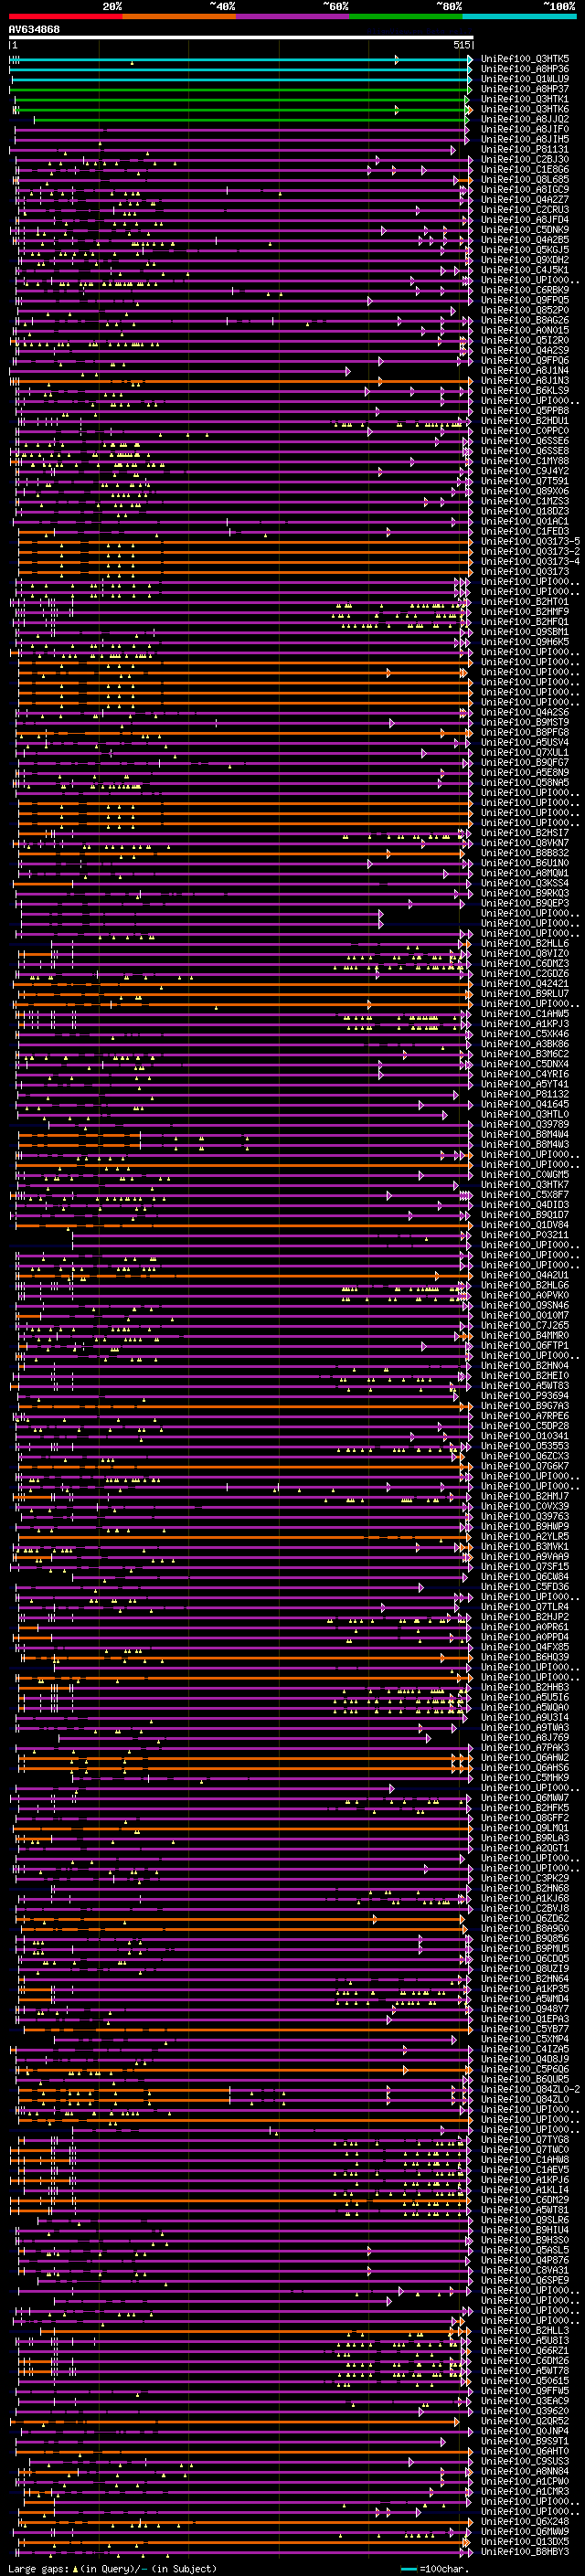Click the label UniRef100_B9MST9
Screen dimensions: 585x2576
click(x=525, y=723)
